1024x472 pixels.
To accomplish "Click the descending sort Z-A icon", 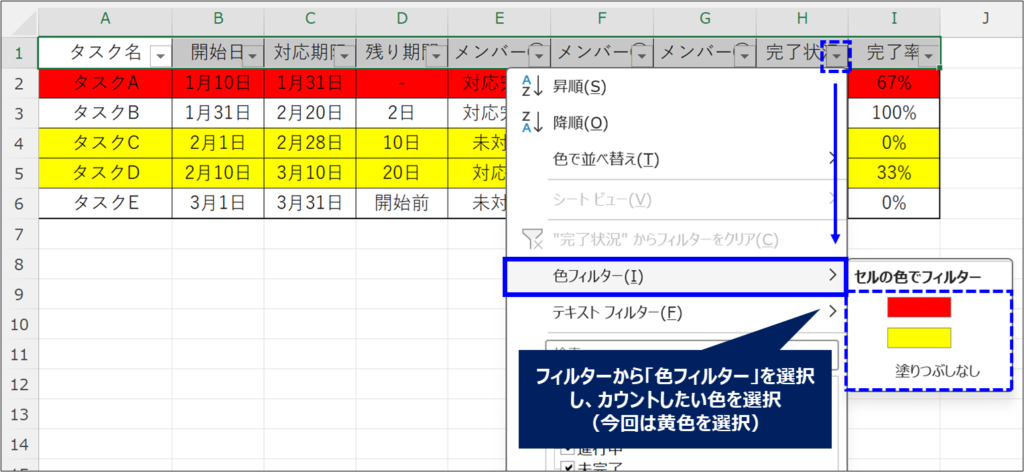I will (532, 124).
